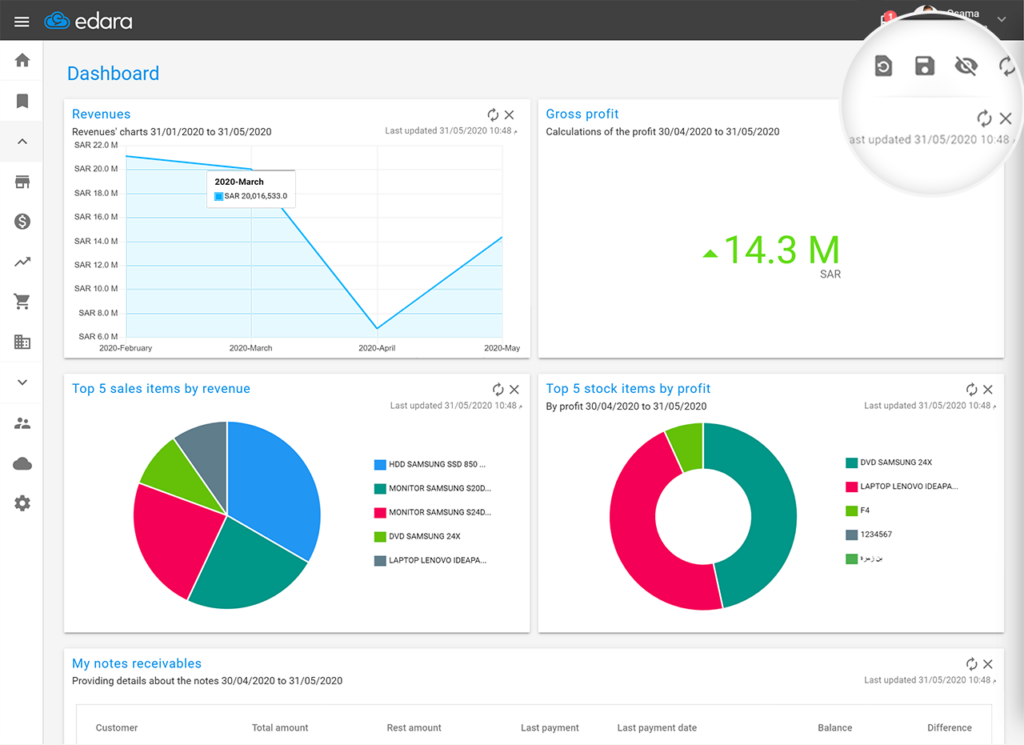Click the restore dashboard layout icon

(883, 66)
